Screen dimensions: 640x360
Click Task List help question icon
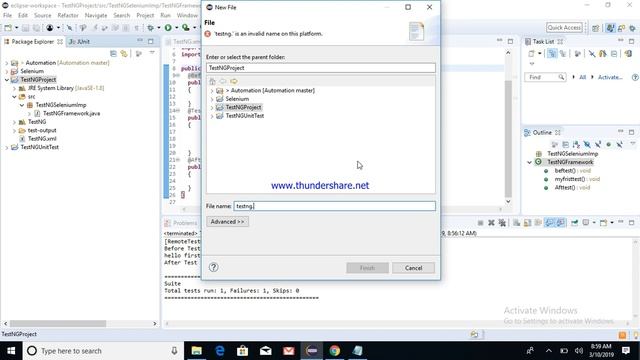635,77
